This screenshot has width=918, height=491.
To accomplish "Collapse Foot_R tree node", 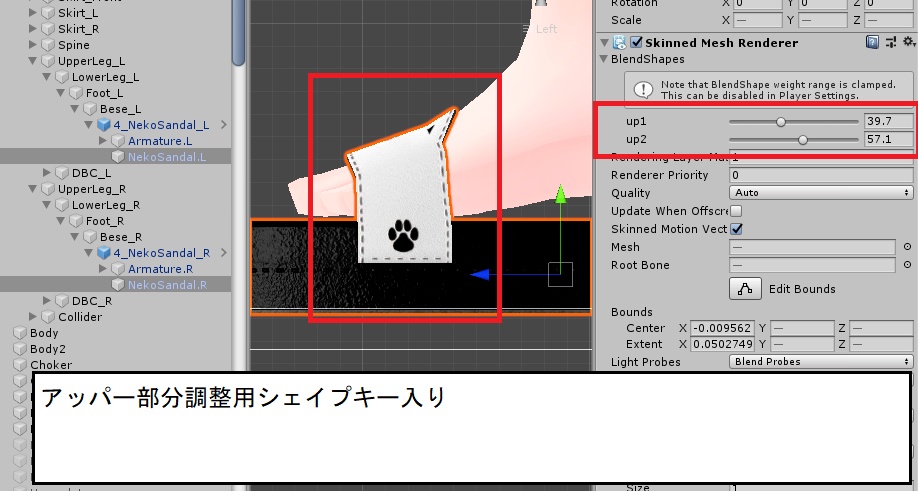I will [61, 221].
